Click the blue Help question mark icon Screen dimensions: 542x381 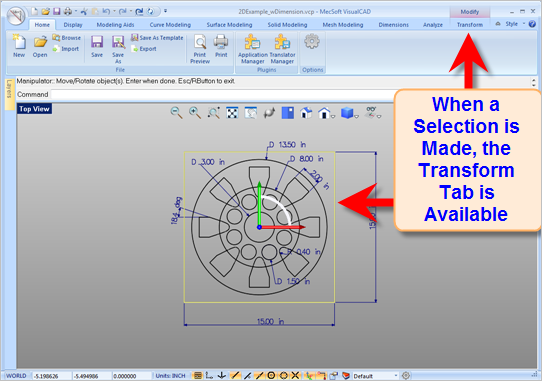point(533,24)
